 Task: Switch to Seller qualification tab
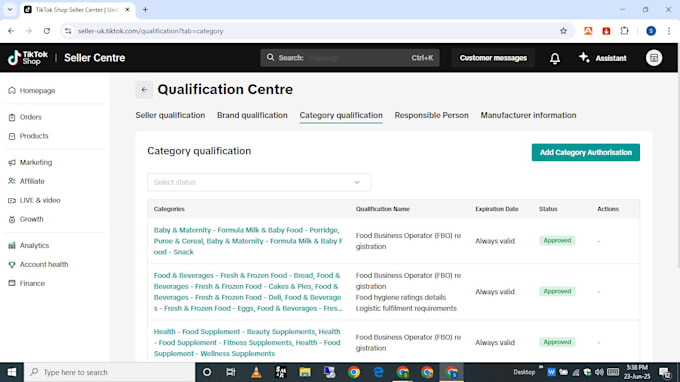170,115
